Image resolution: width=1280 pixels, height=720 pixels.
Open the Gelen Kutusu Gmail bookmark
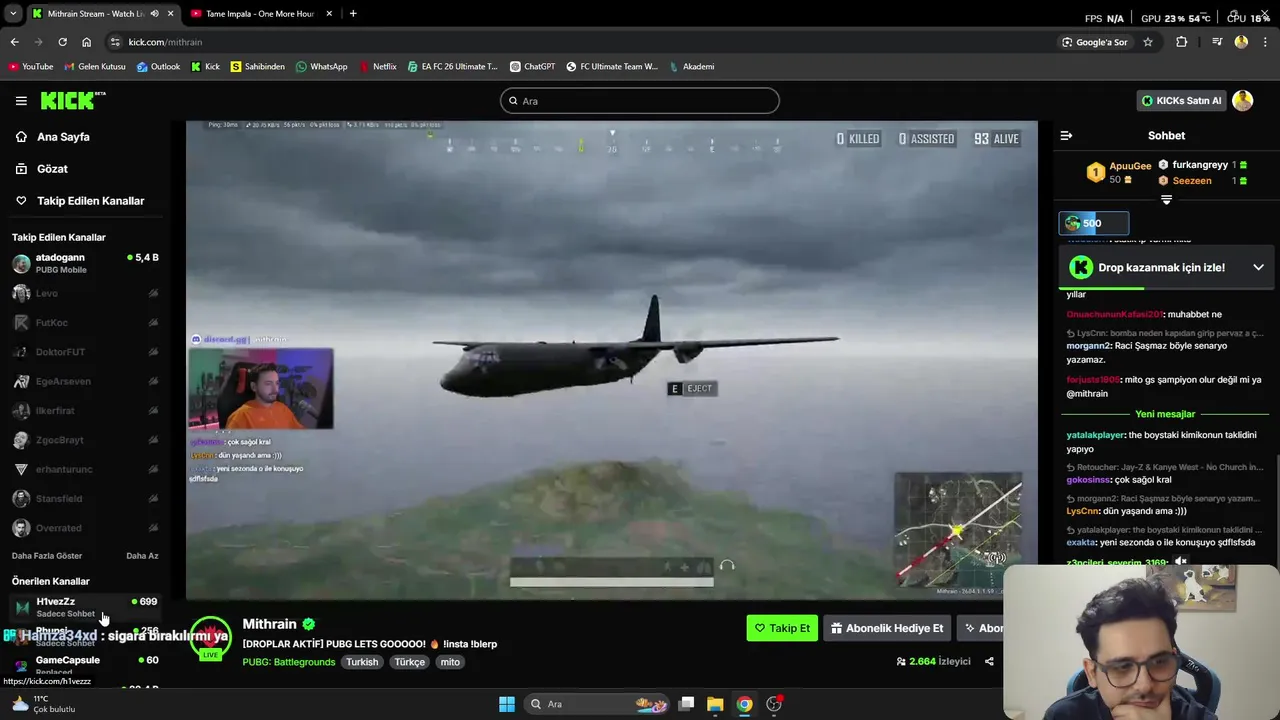click(95, 67)
